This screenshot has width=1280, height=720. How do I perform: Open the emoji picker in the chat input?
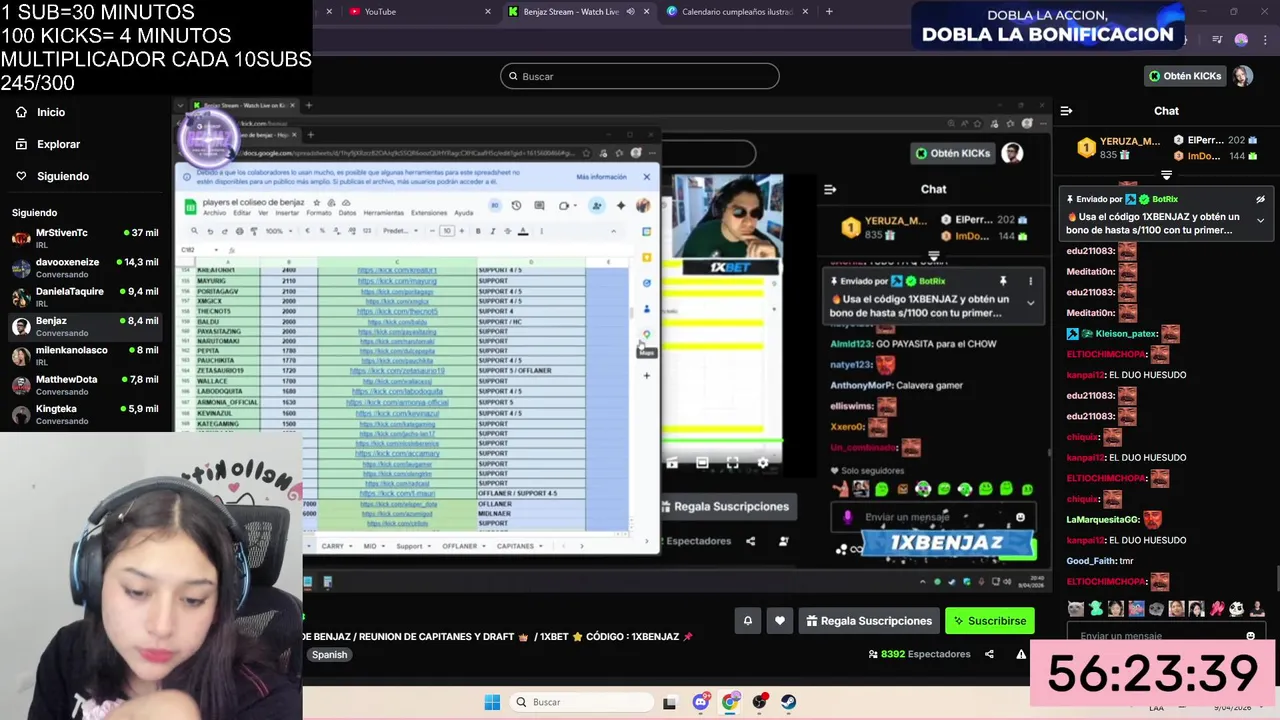1250,636
